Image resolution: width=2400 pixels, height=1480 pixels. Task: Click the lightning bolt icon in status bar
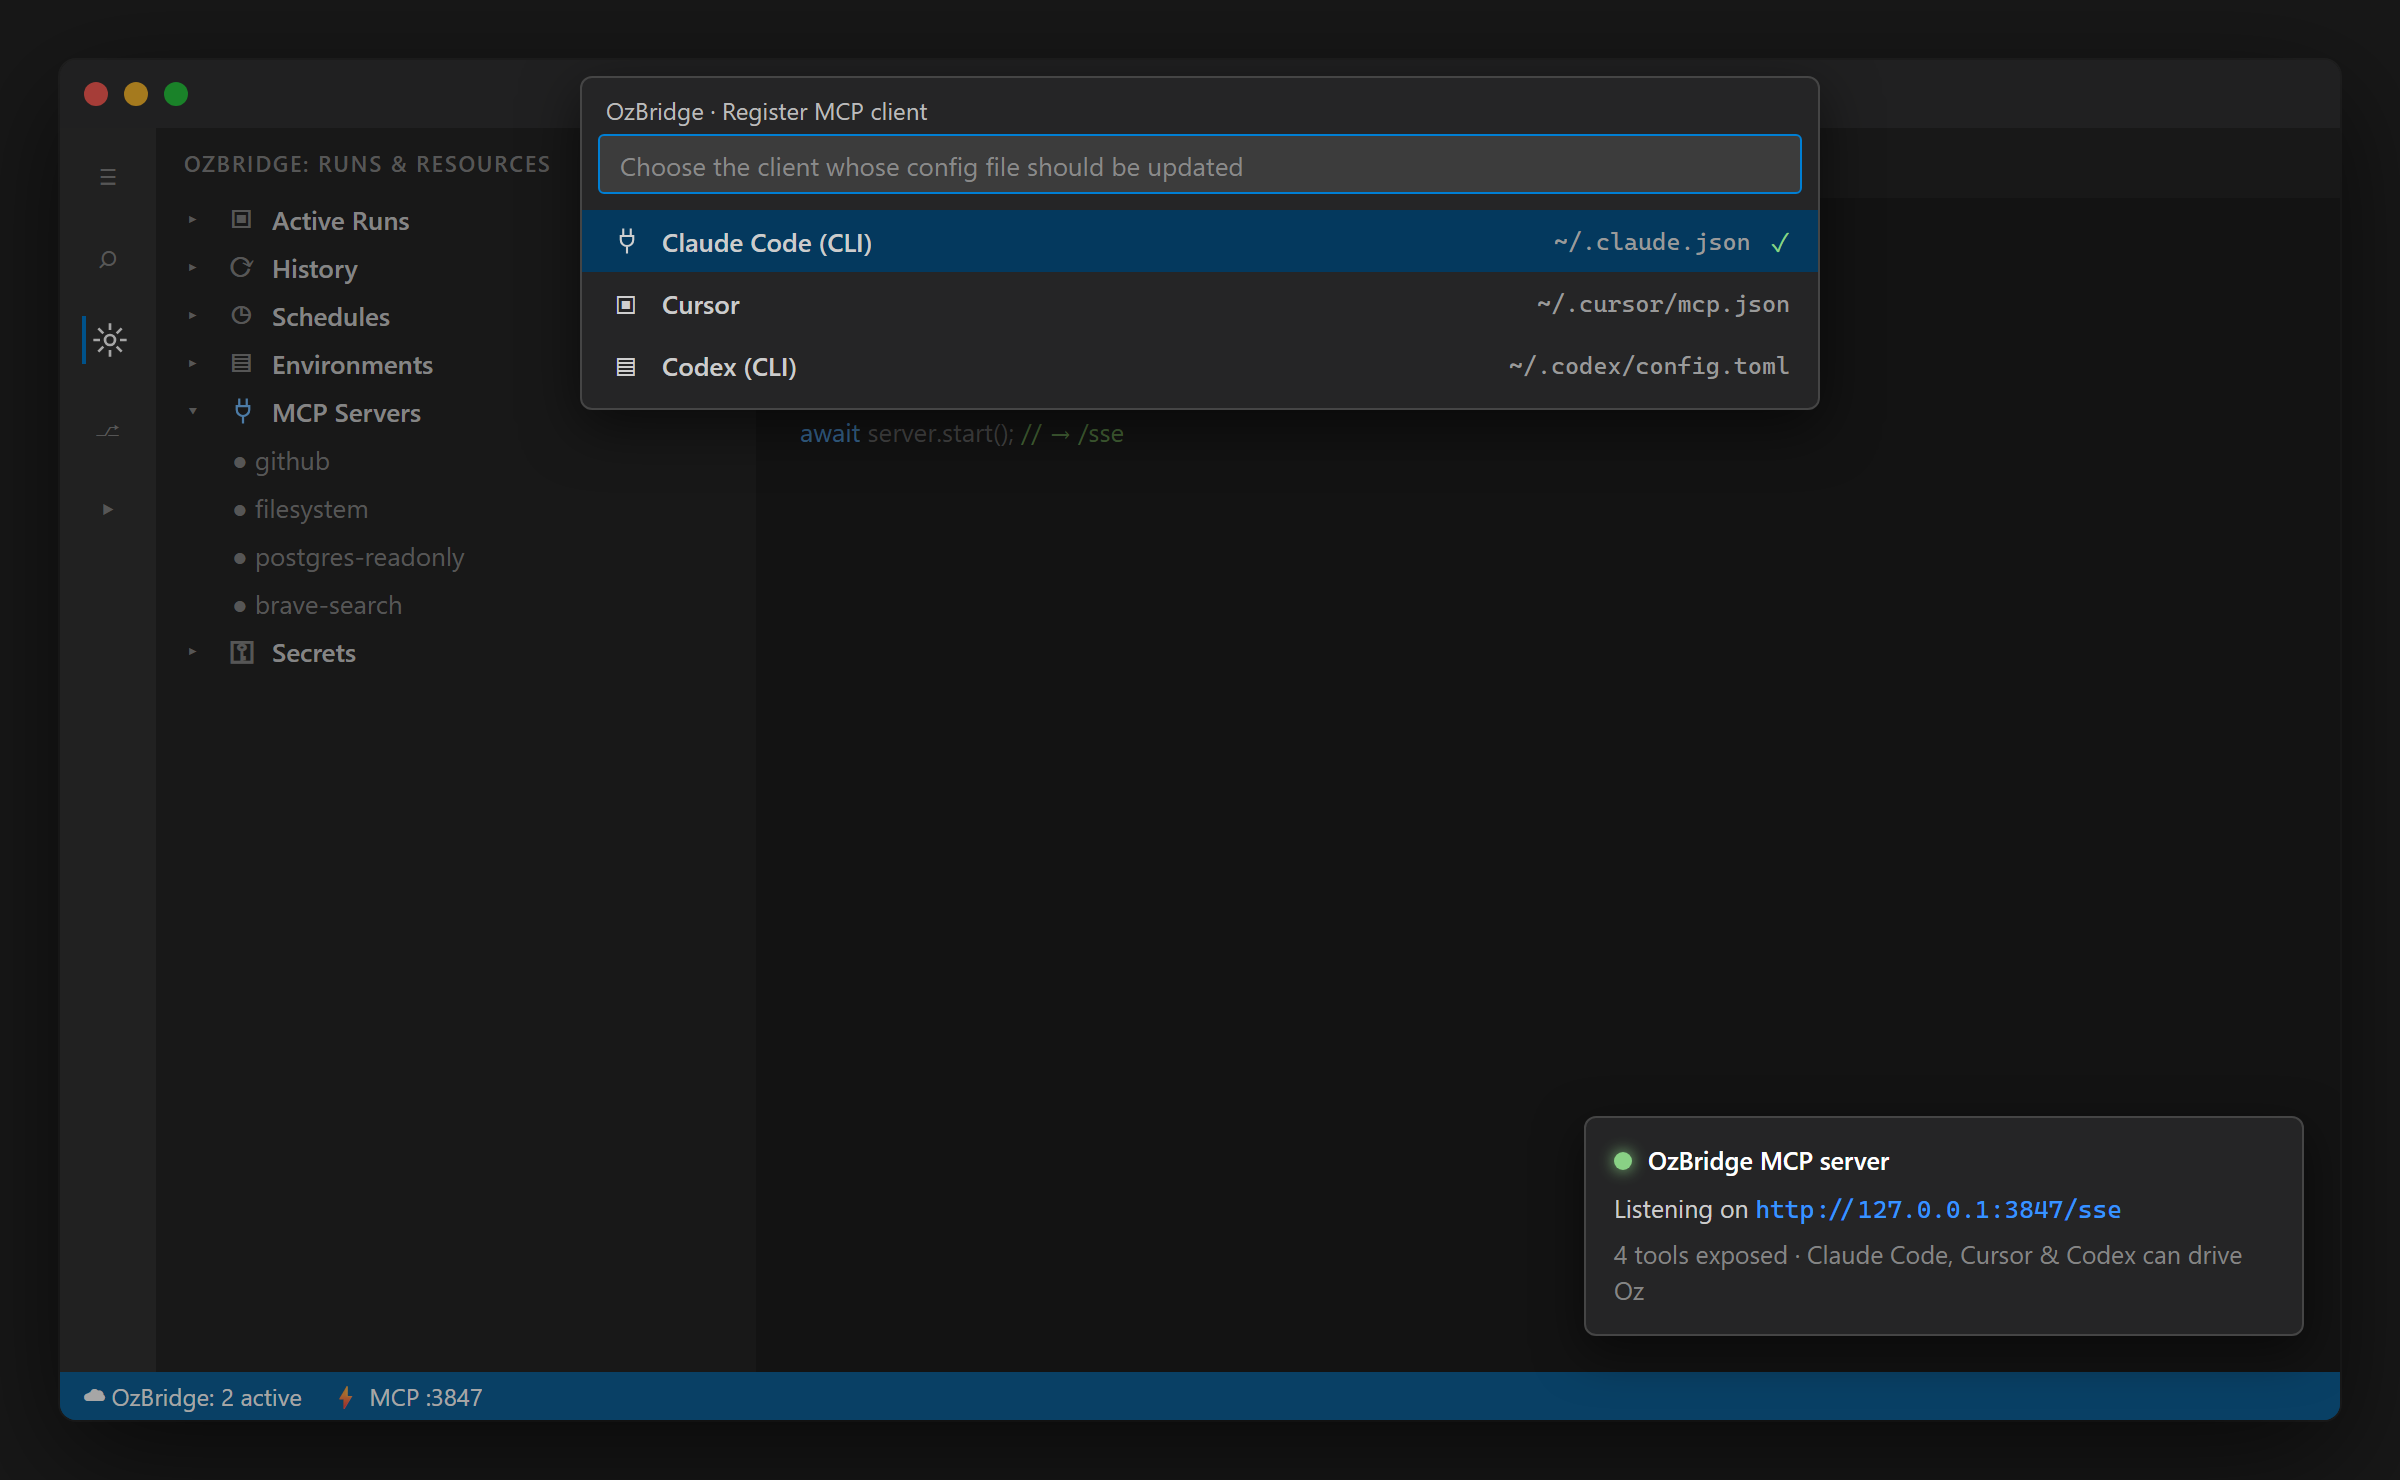click(x=346, y=1397)
